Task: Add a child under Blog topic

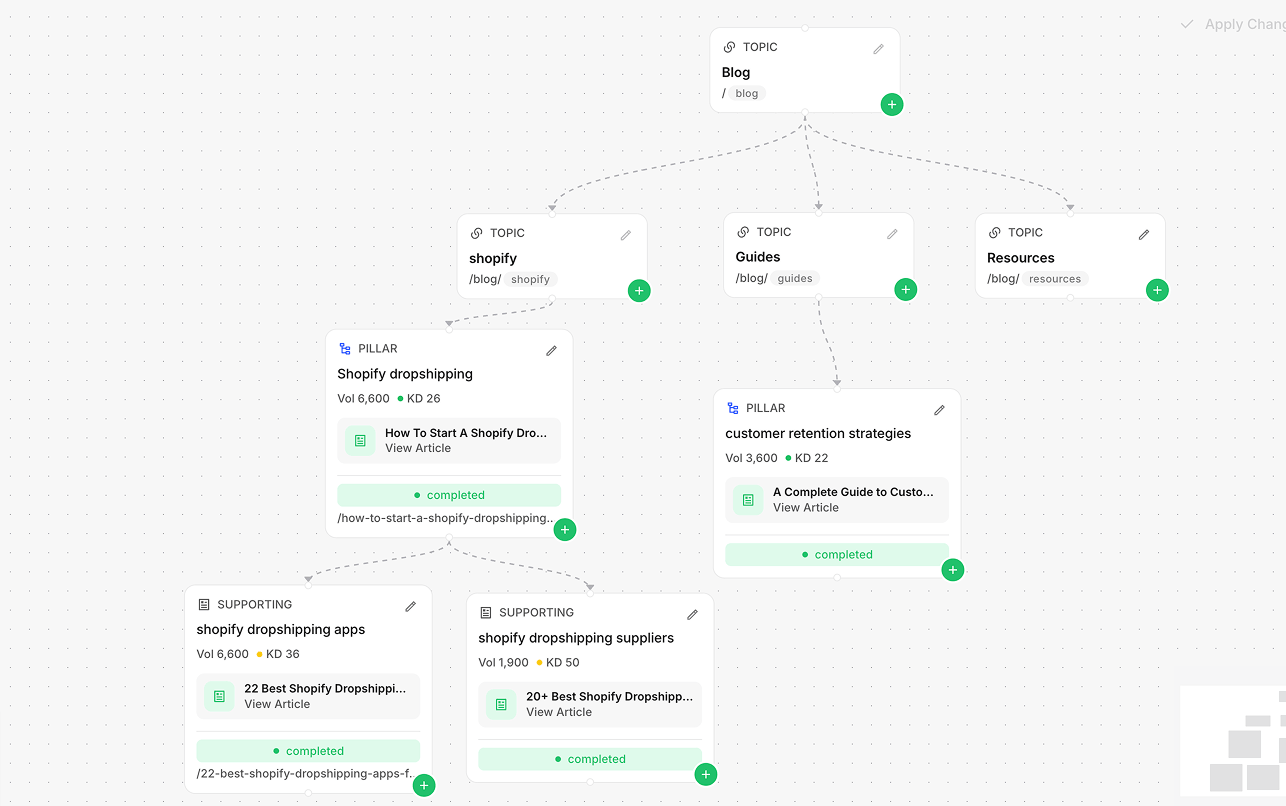Action: [x=892, y=104]
